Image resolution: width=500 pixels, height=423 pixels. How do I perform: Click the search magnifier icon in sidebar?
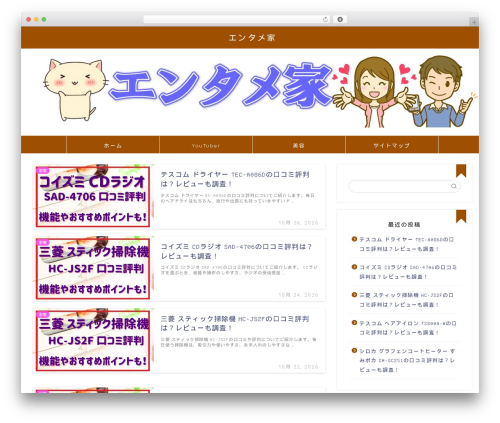[x=454, y=186]
